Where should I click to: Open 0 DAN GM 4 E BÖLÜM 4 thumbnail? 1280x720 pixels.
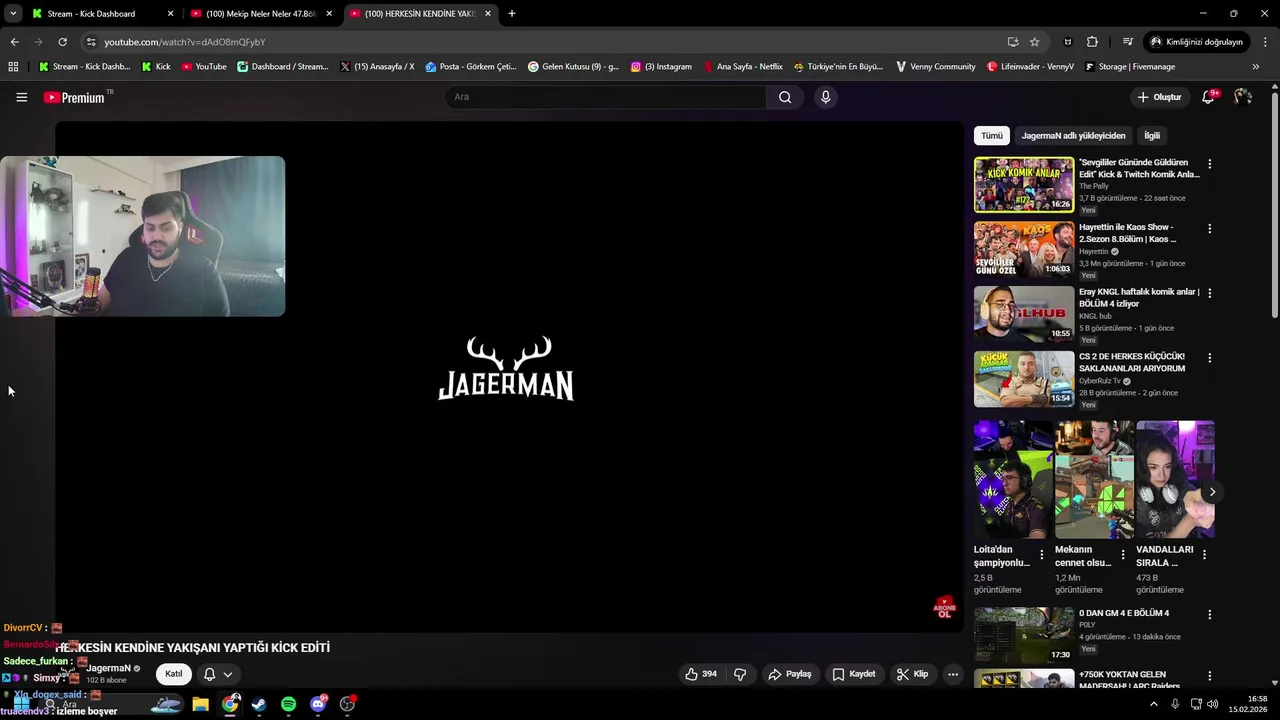coord(1024,635)
